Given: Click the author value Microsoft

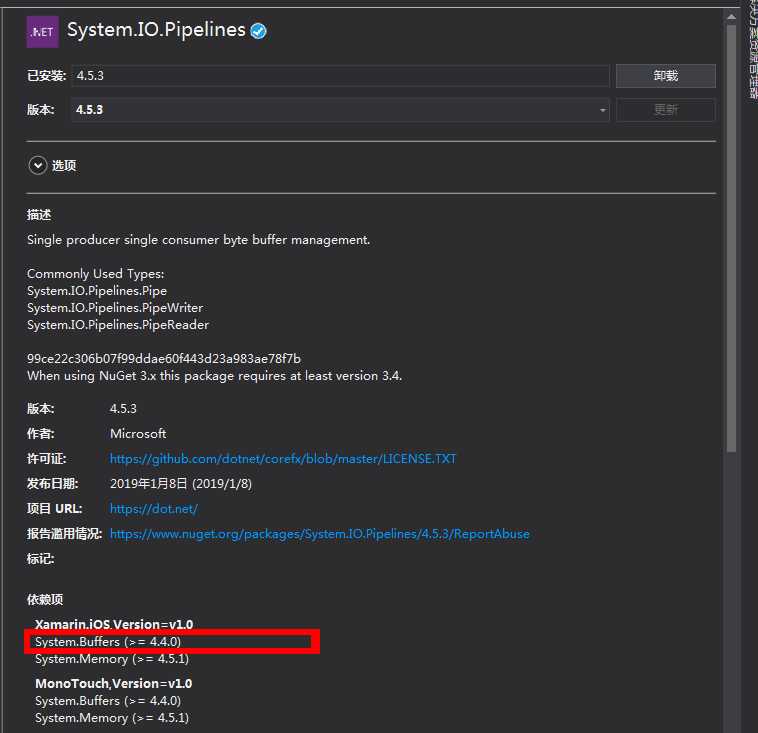Looking at the screenshot, I should (x=138, y=433).
